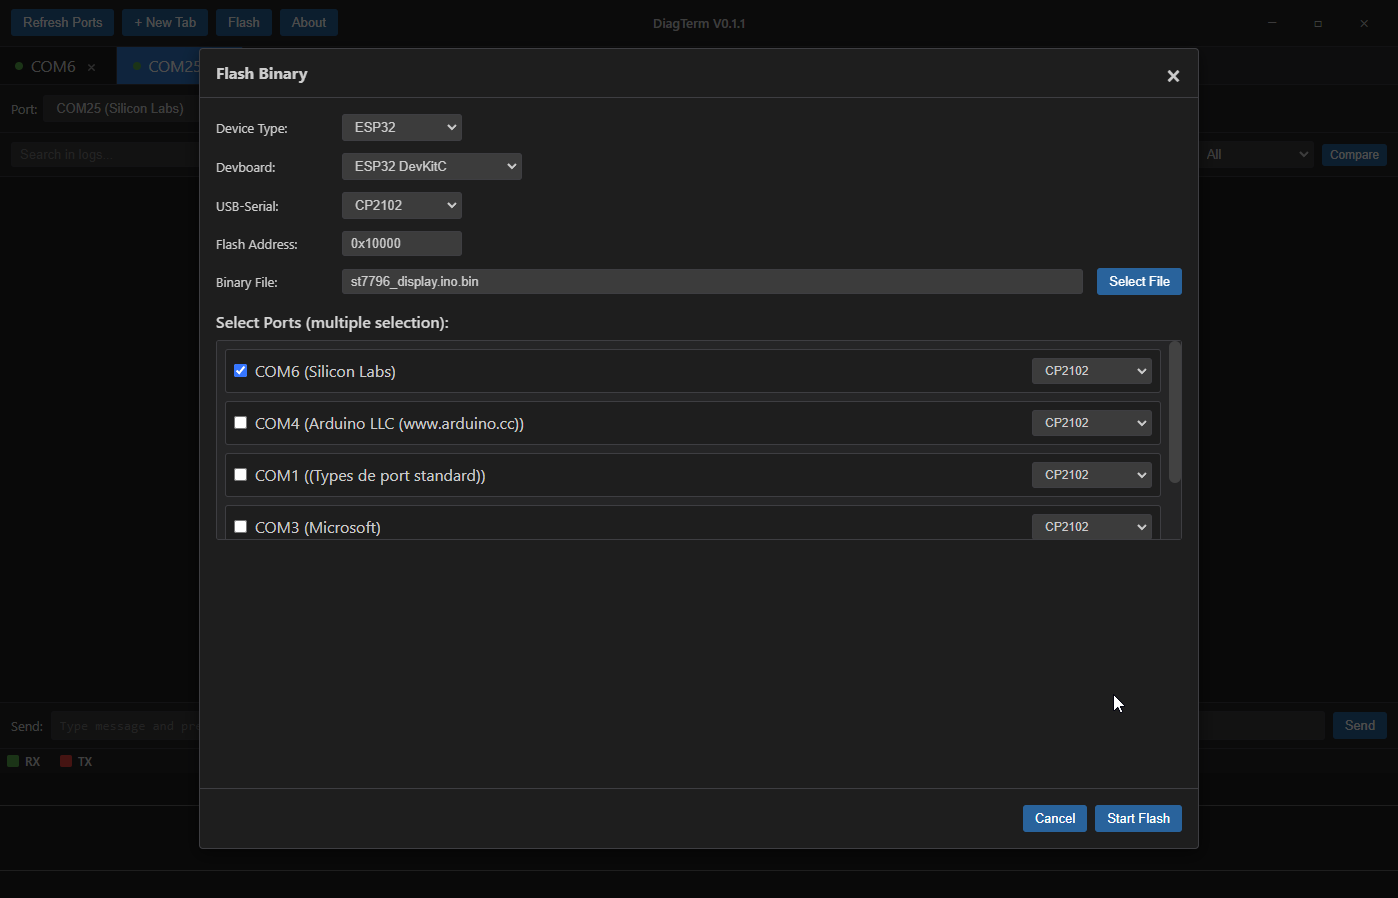The width and height of the screenshot is (1398, 898).
Task: Click Refresh Ports in the toolbar
Action: (x=62, y=22)
